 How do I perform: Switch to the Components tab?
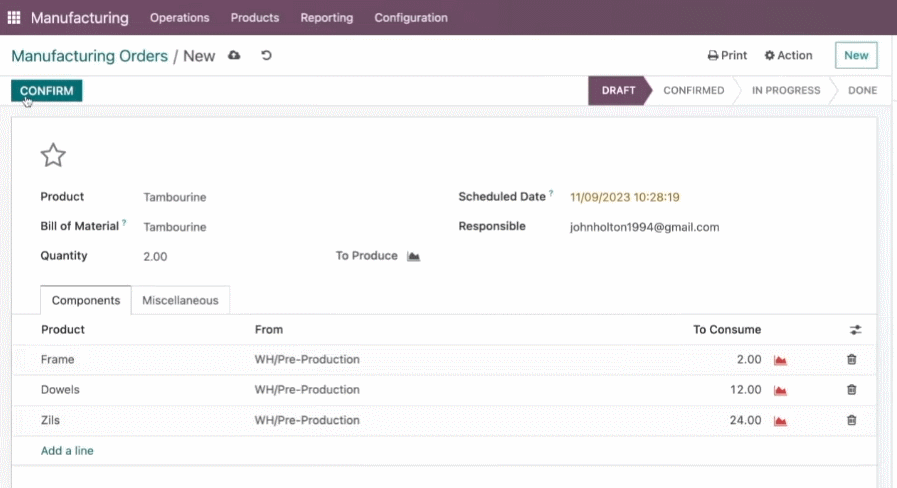tap(86, 300)
